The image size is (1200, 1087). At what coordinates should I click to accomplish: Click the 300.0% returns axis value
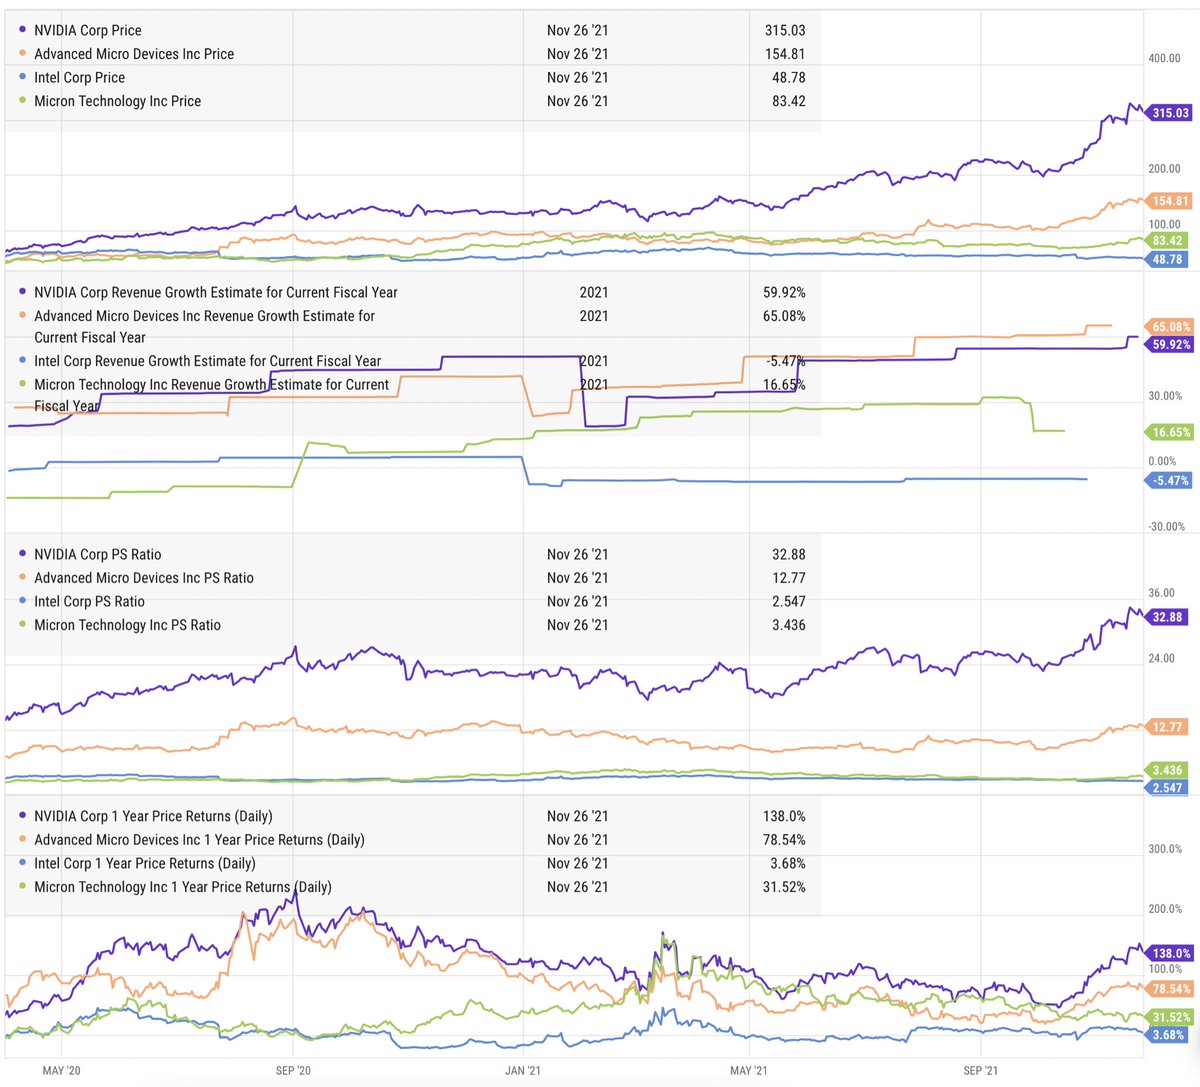pos(1165,849)
